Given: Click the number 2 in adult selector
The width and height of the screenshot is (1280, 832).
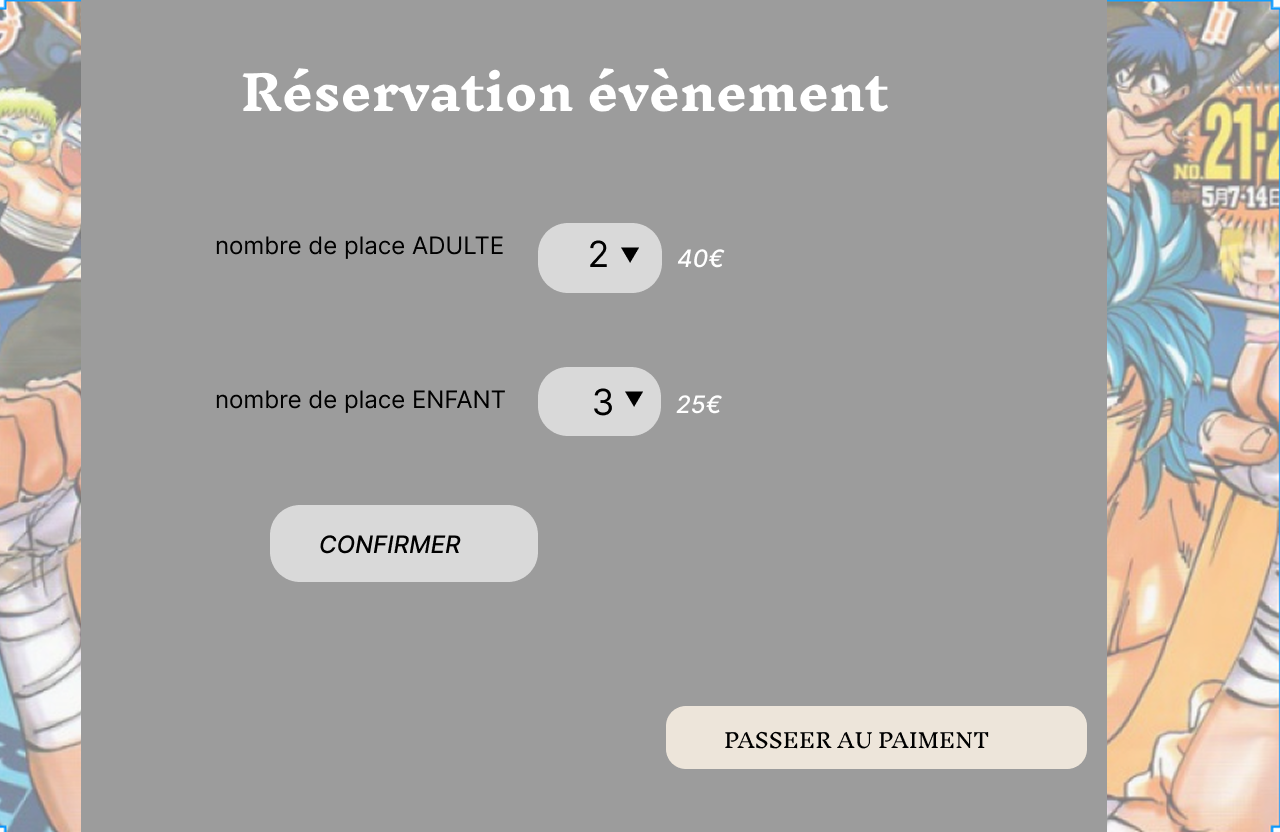Looking at the screenshot, I should [598, 256].
